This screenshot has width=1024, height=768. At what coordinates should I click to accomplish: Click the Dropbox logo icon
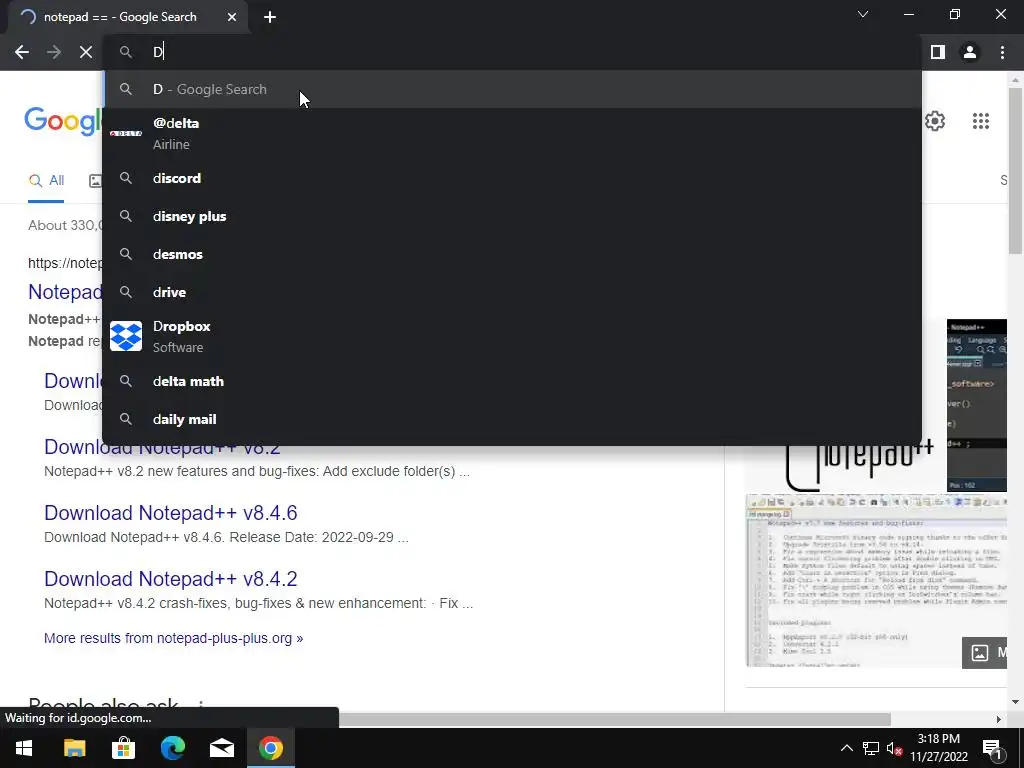pos(126,336)
